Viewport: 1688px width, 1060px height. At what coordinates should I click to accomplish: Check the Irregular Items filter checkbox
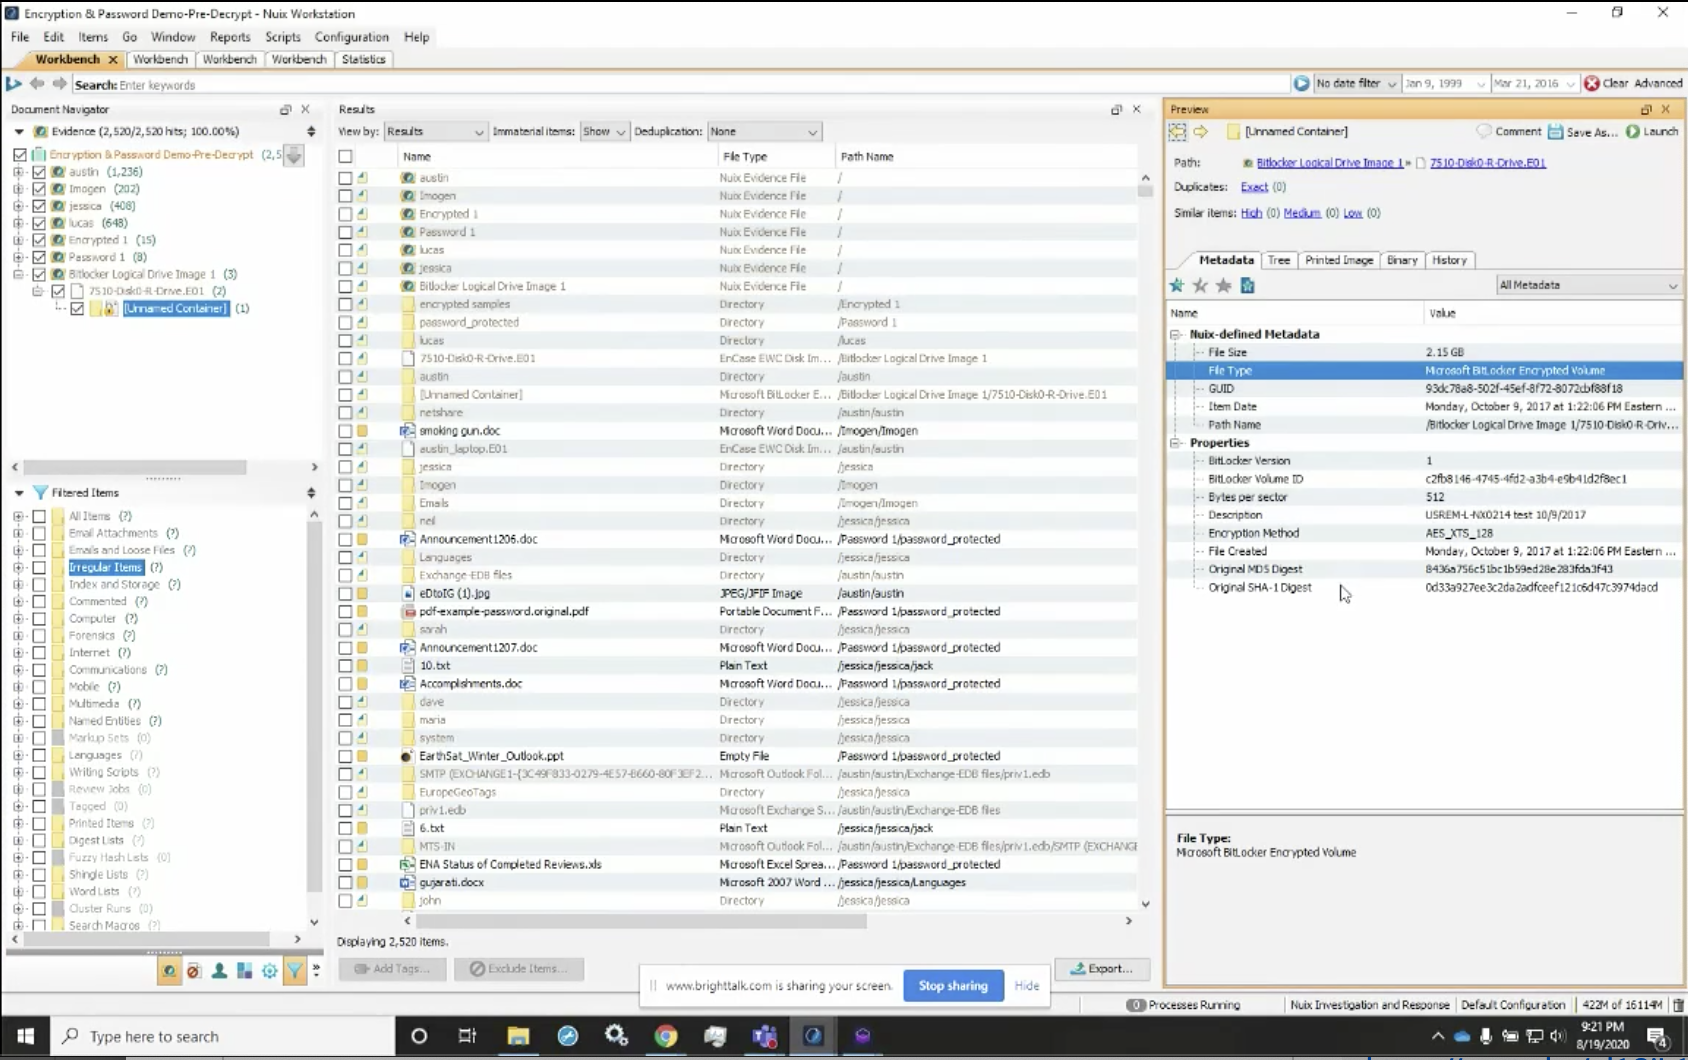(39, 567)
